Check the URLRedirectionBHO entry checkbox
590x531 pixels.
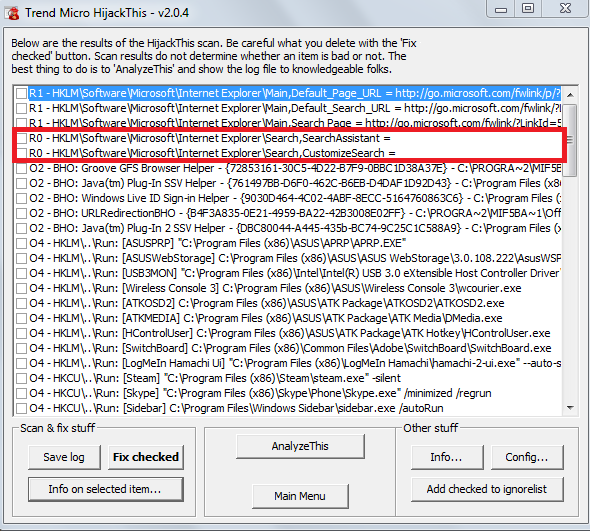22,213
